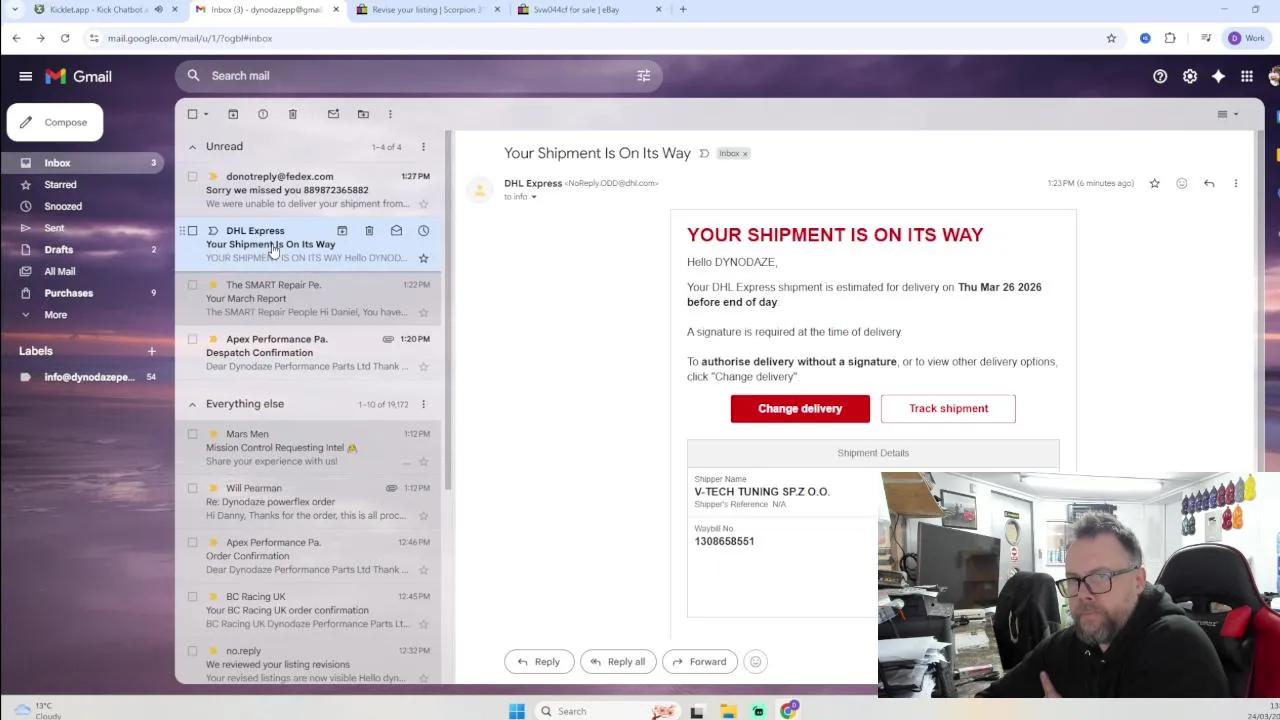Tick the Despatch Confirmation email checkbox
This screenshot has height=720, width=1280.
point(192,339)
